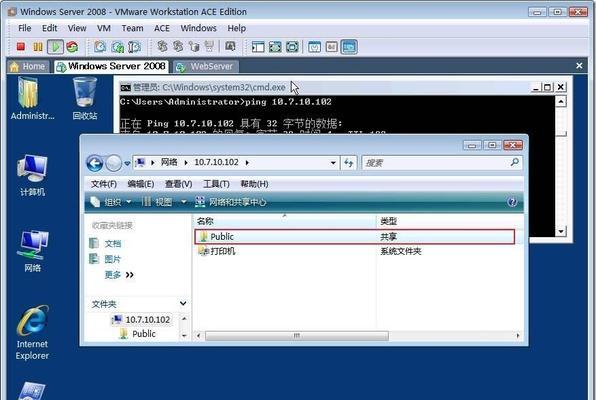Collapse the 文件夹 (Folders) pane chevron
596x400 pixels.
(x=183, y=303)
